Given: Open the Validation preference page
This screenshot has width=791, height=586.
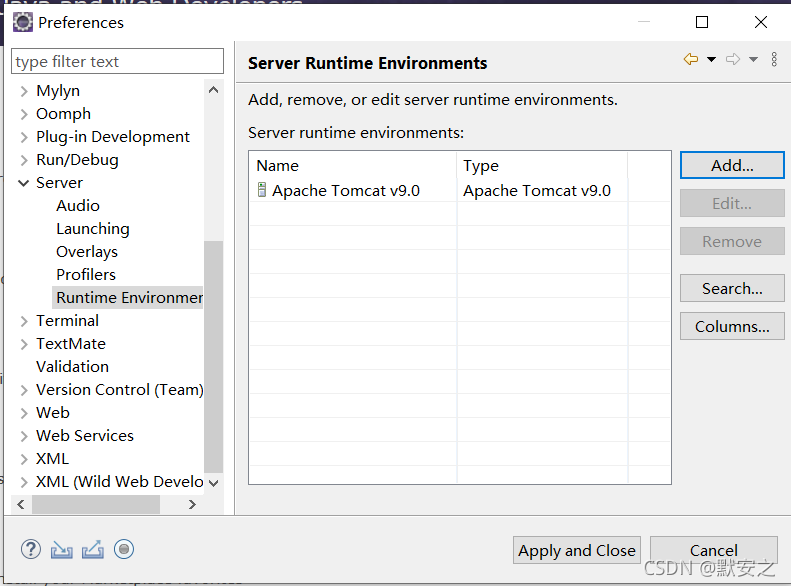Looking at the screenshot, I should click(x=72, y=367).
